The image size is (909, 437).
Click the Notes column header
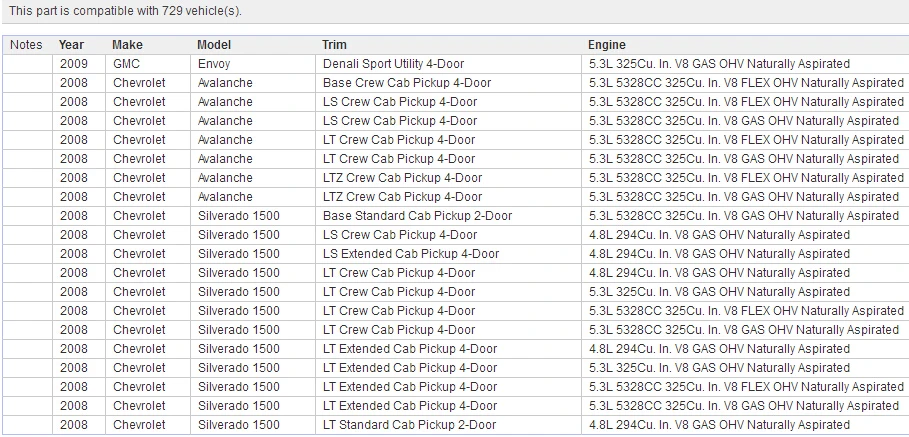pos(26,45)
